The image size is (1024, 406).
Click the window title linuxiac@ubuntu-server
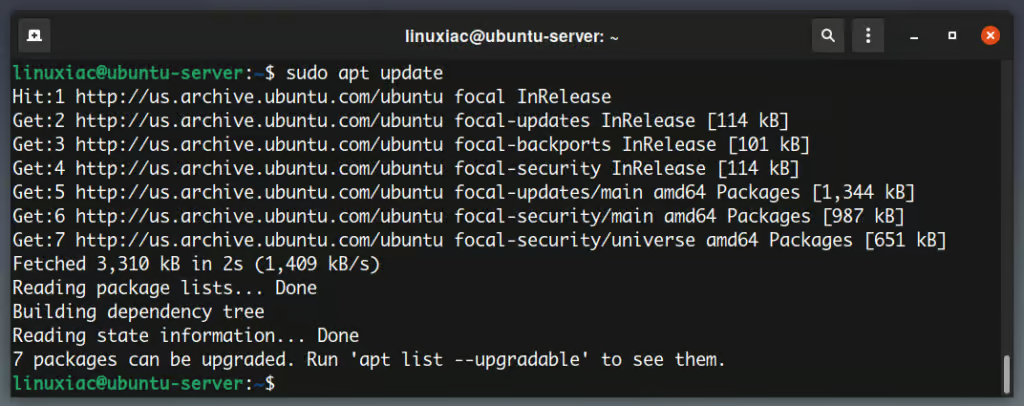pyautogui.click(x=512, y=36)
